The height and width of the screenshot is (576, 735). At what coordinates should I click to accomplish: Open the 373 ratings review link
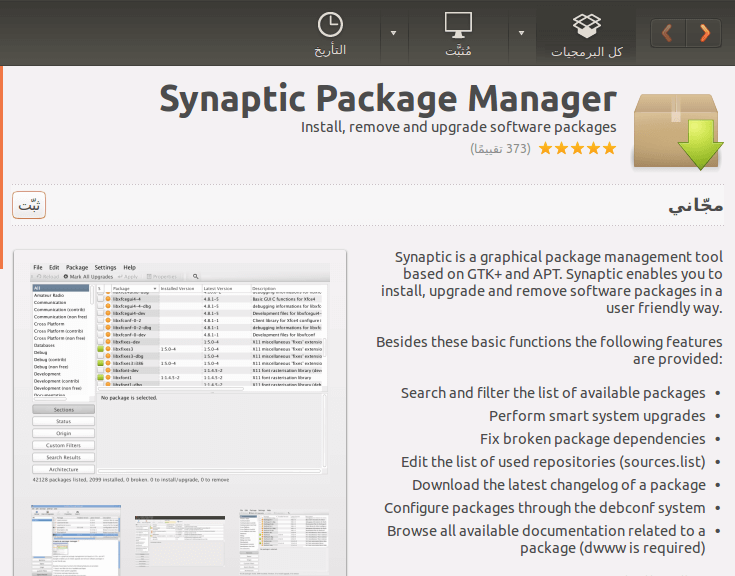tap(501, 149)
